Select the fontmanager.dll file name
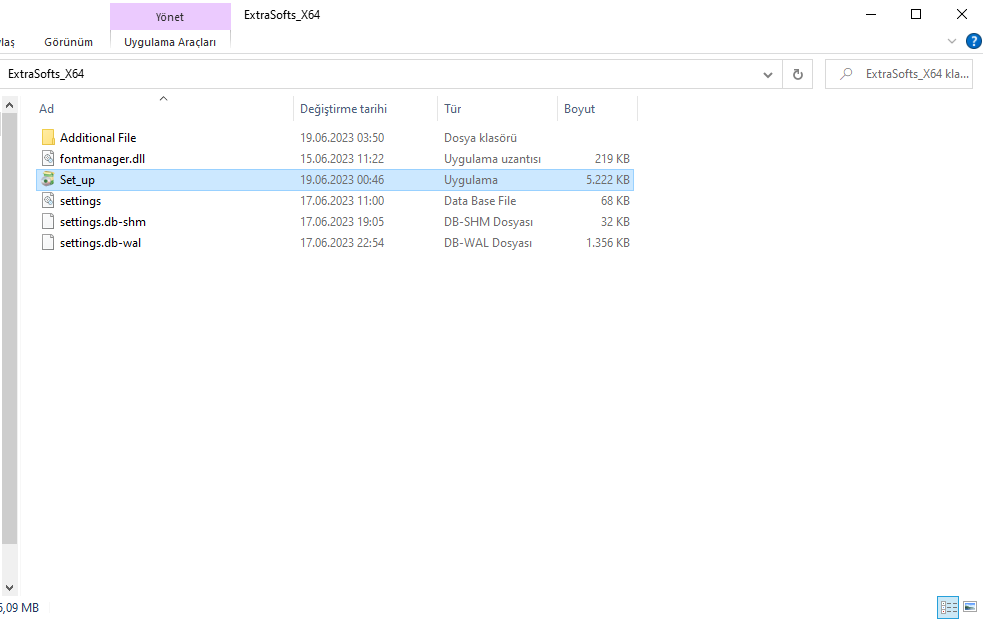The width and height of the screenshot is (983, 620). pos(102,159)
